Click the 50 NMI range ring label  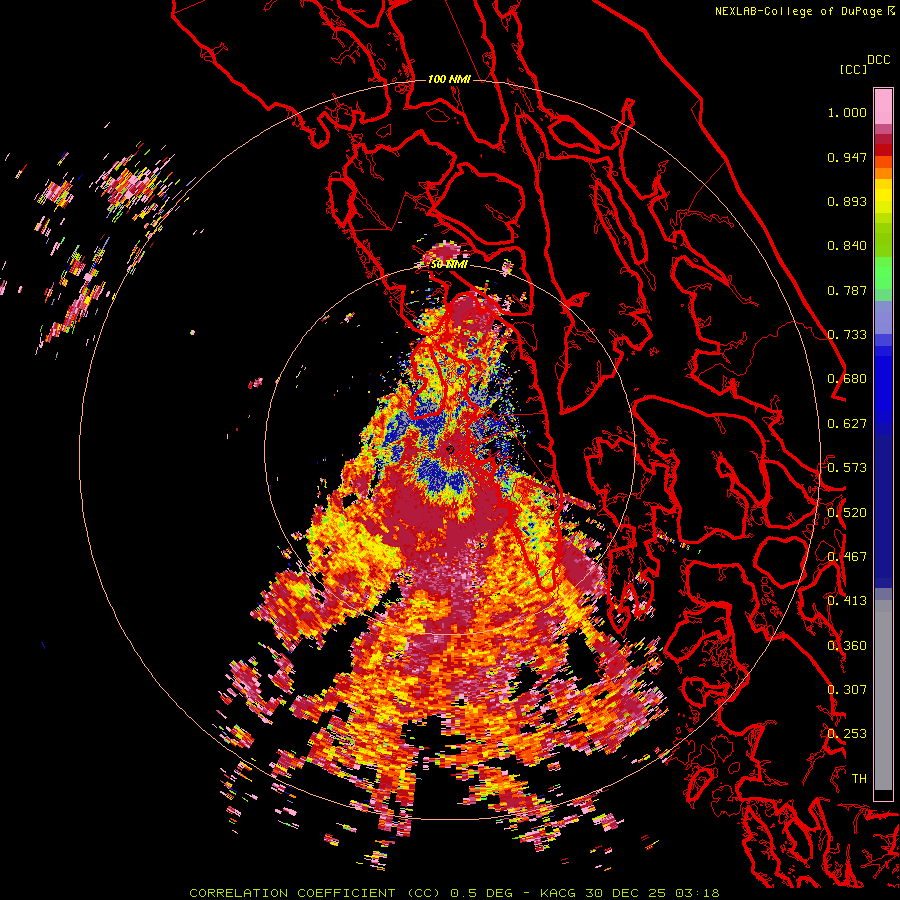coord(449,265)
